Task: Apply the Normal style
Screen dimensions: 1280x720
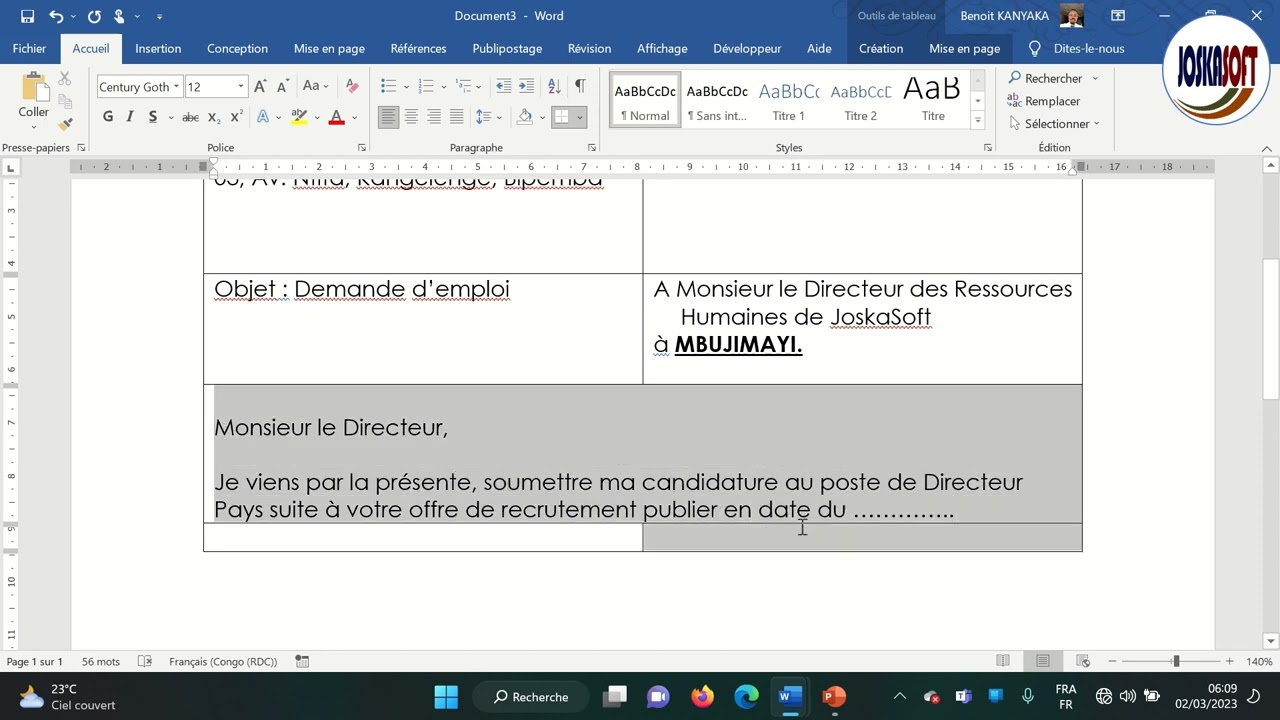Action: (645, 100)
